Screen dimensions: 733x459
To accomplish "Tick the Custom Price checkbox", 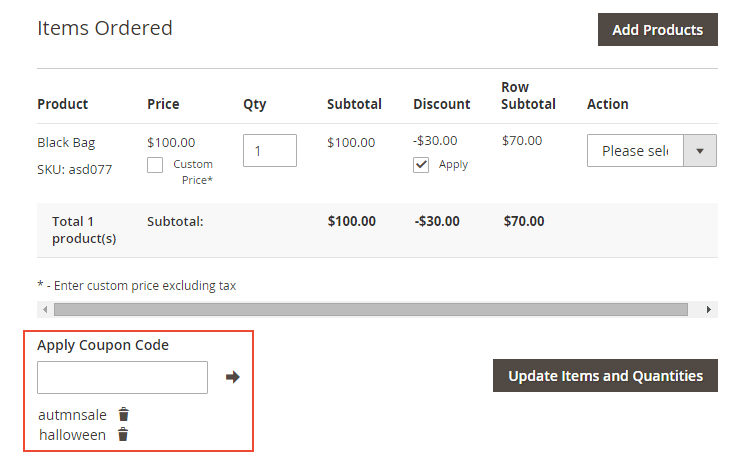I will click(155, 165).
